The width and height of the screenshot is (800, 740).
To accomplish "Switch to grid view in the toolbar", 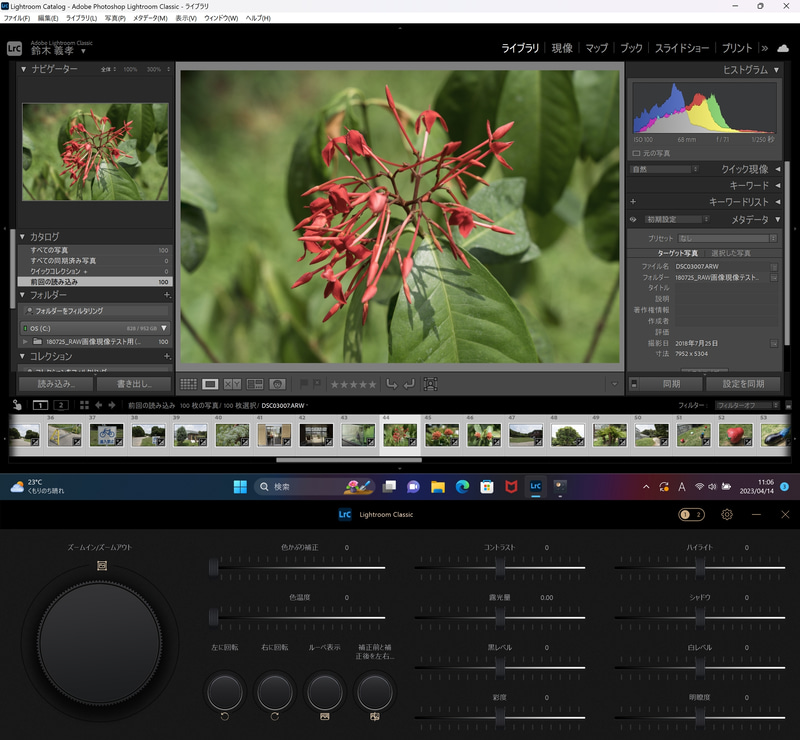I will tap(188, 384).
